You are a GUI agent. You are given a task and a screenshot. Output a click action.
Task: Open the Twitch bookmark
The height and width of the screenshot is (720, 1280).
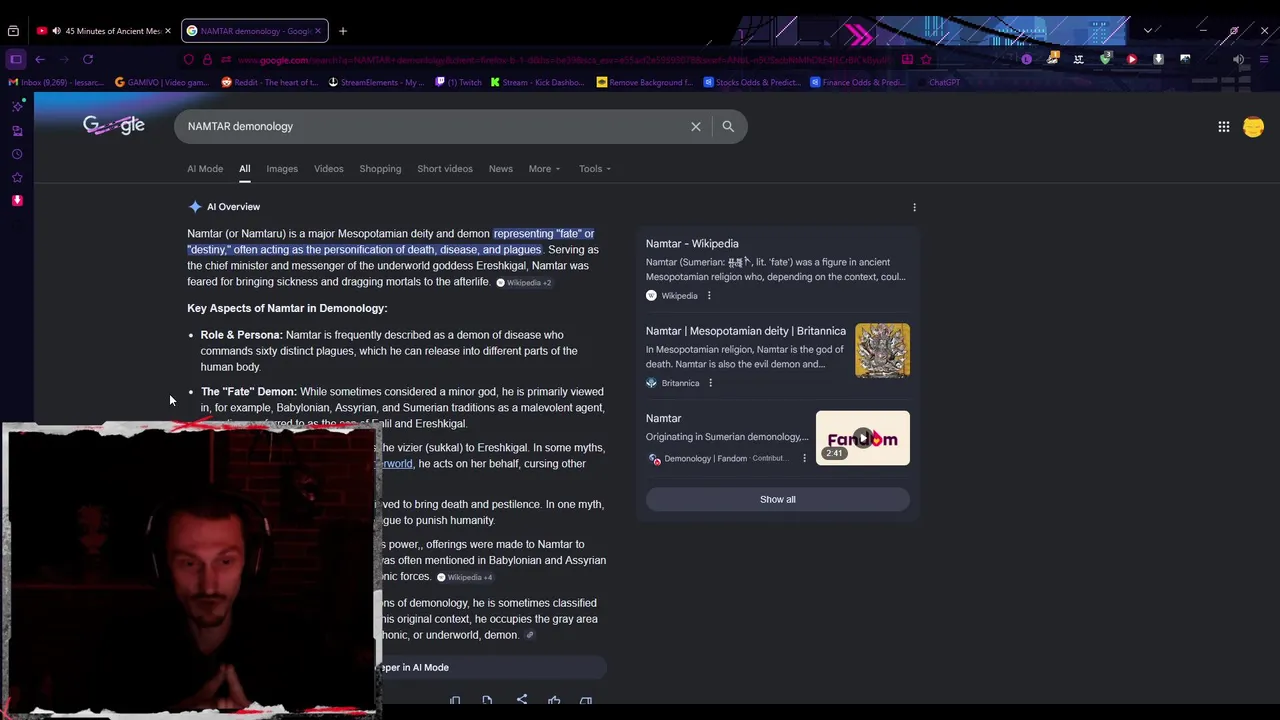[x=459, y=83]
